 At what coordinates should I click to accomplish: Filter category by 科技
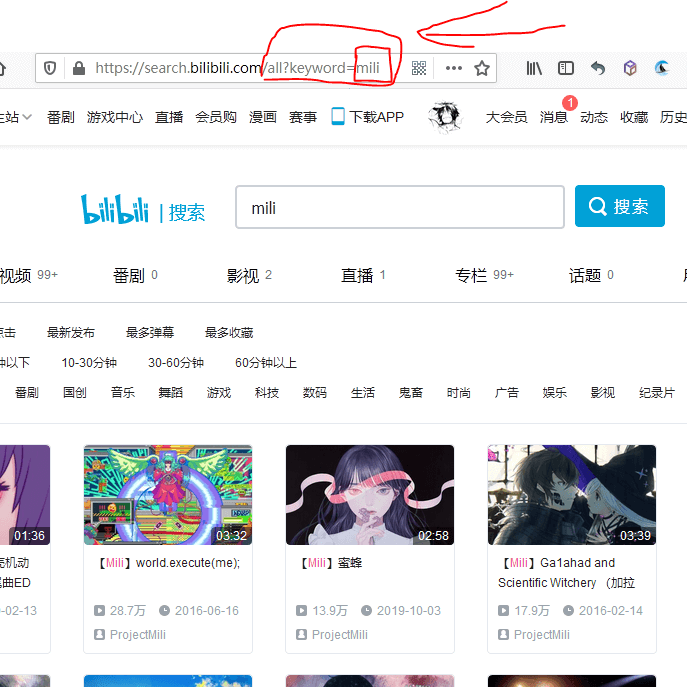pos(267,393)
